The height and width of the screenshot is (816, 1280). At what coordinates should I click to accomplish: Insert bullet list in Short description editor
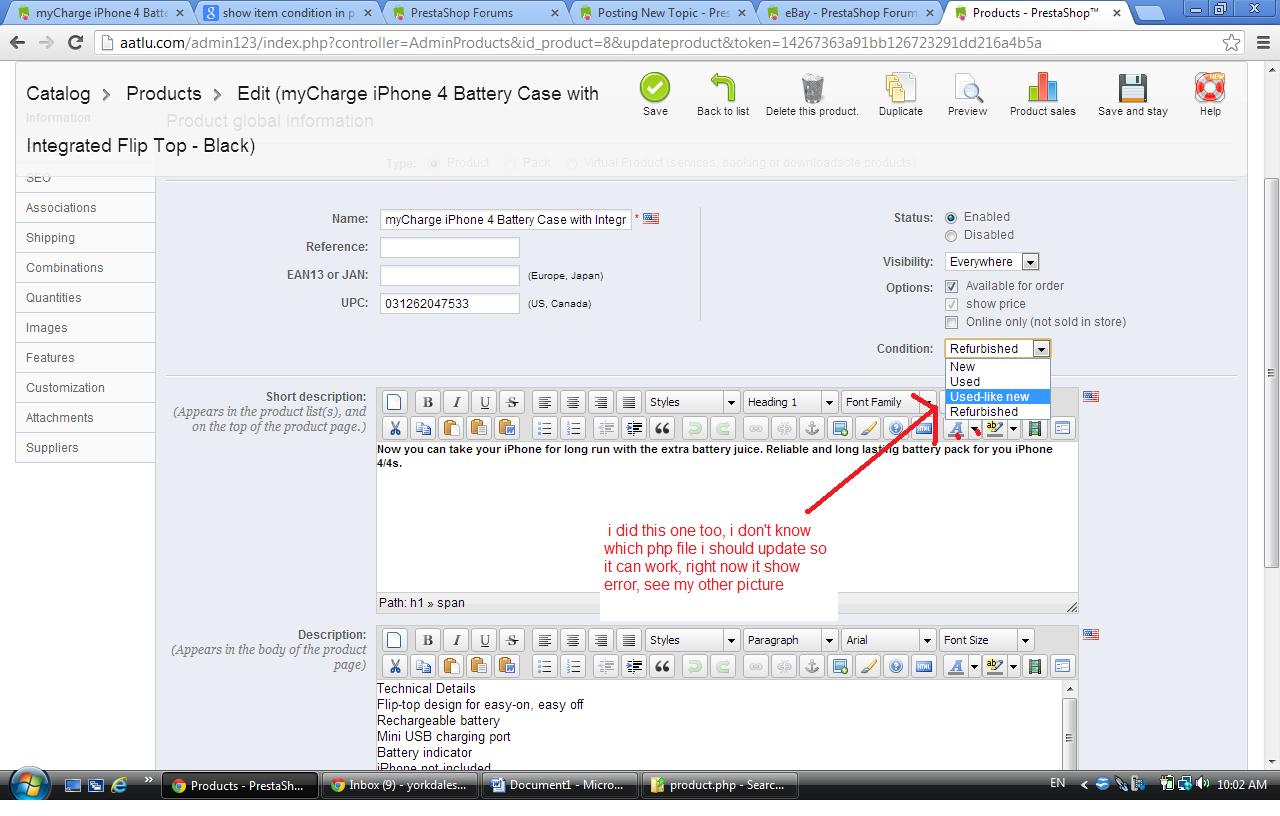click(x=545, y=428)
